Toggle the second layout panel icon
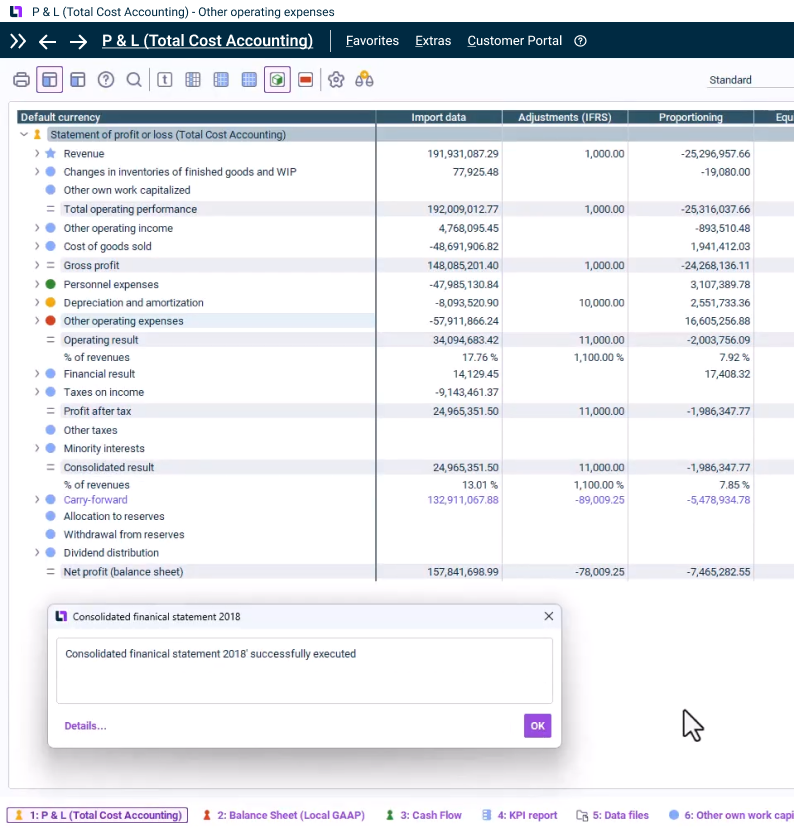794x832 pixels. 78,80
